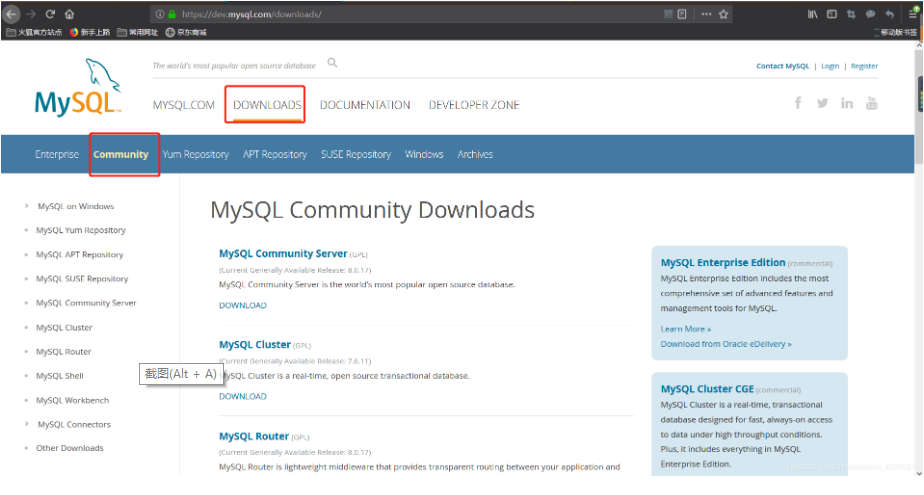Toggle the browser sidebar icon

(832, 14)
